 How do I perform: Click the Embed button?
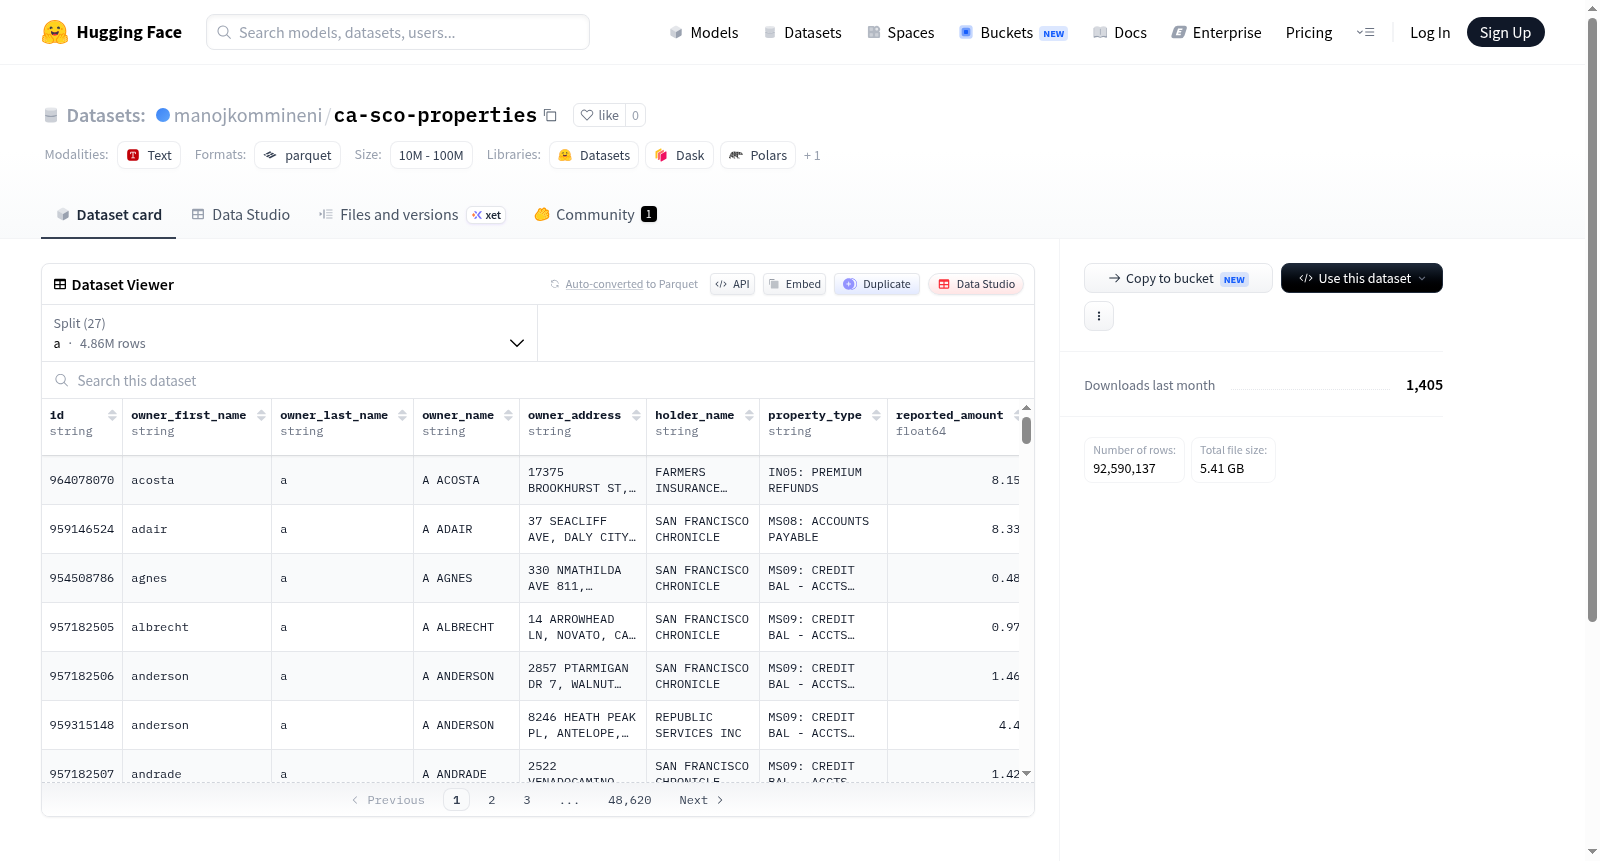[794, 284]
